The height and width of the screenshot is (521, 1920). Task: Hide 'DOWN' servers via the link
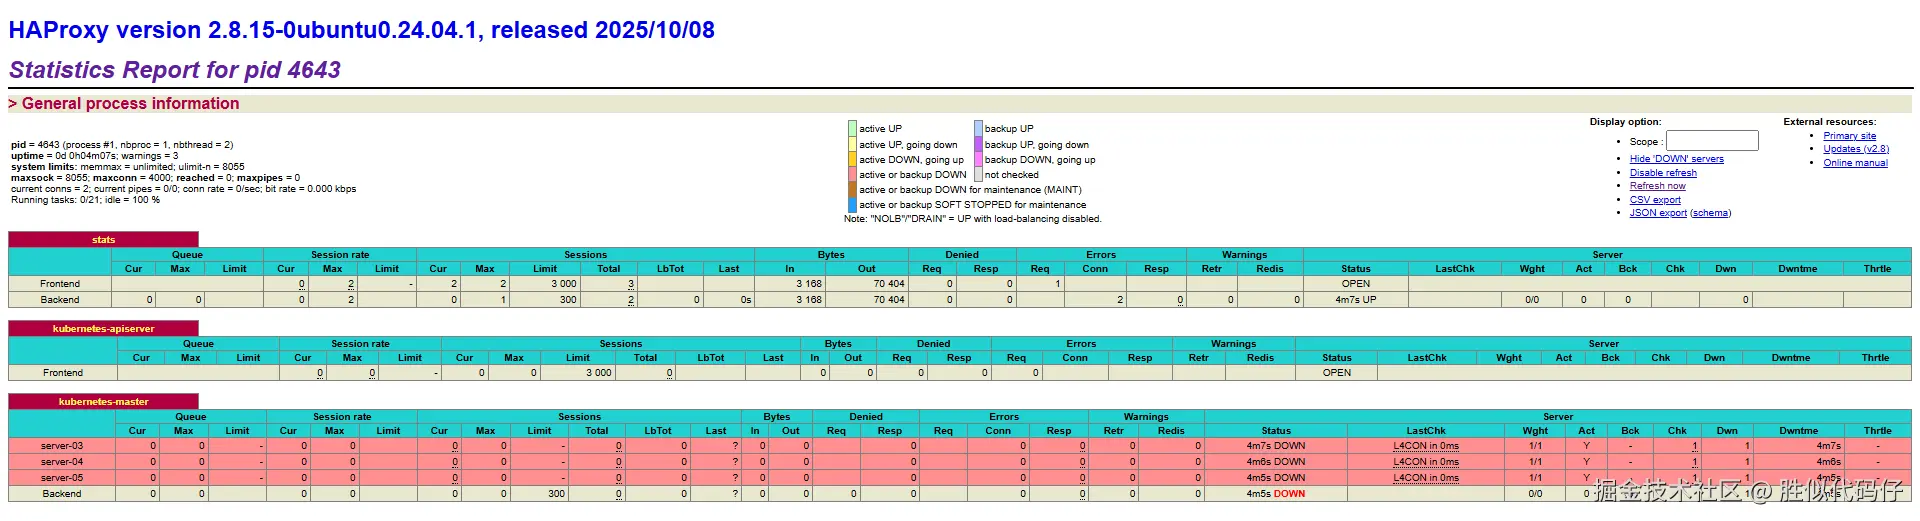point(1676,159)
